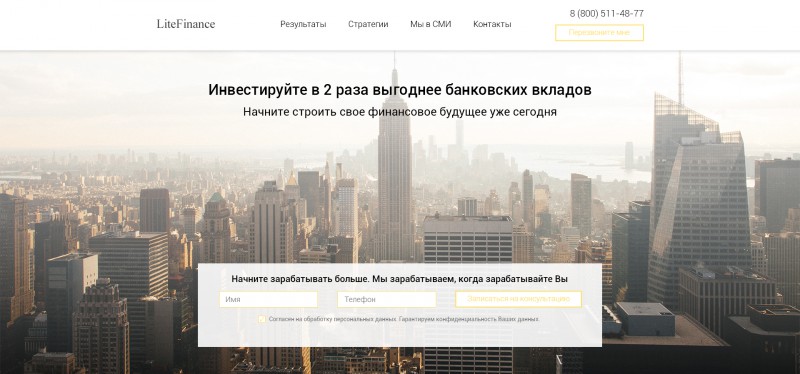
Task: Focus the Имя input field
Action: (x=268, y=300)
